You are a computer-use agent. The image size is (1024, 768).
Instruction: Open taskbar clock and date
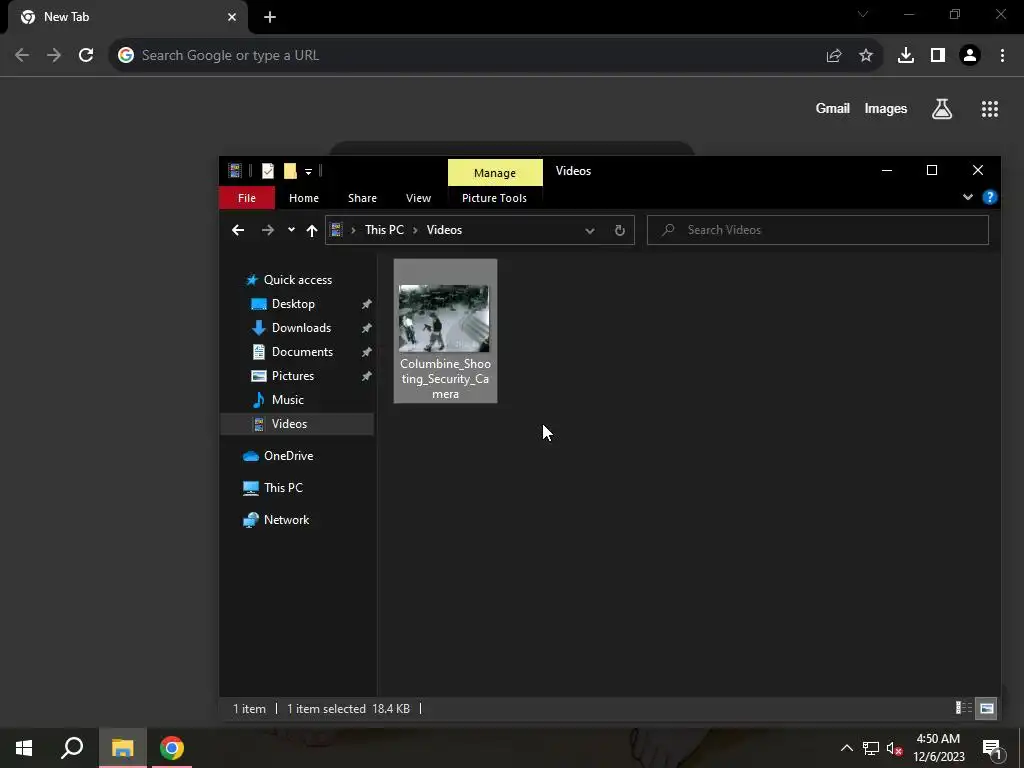click(x=938, y=748)
